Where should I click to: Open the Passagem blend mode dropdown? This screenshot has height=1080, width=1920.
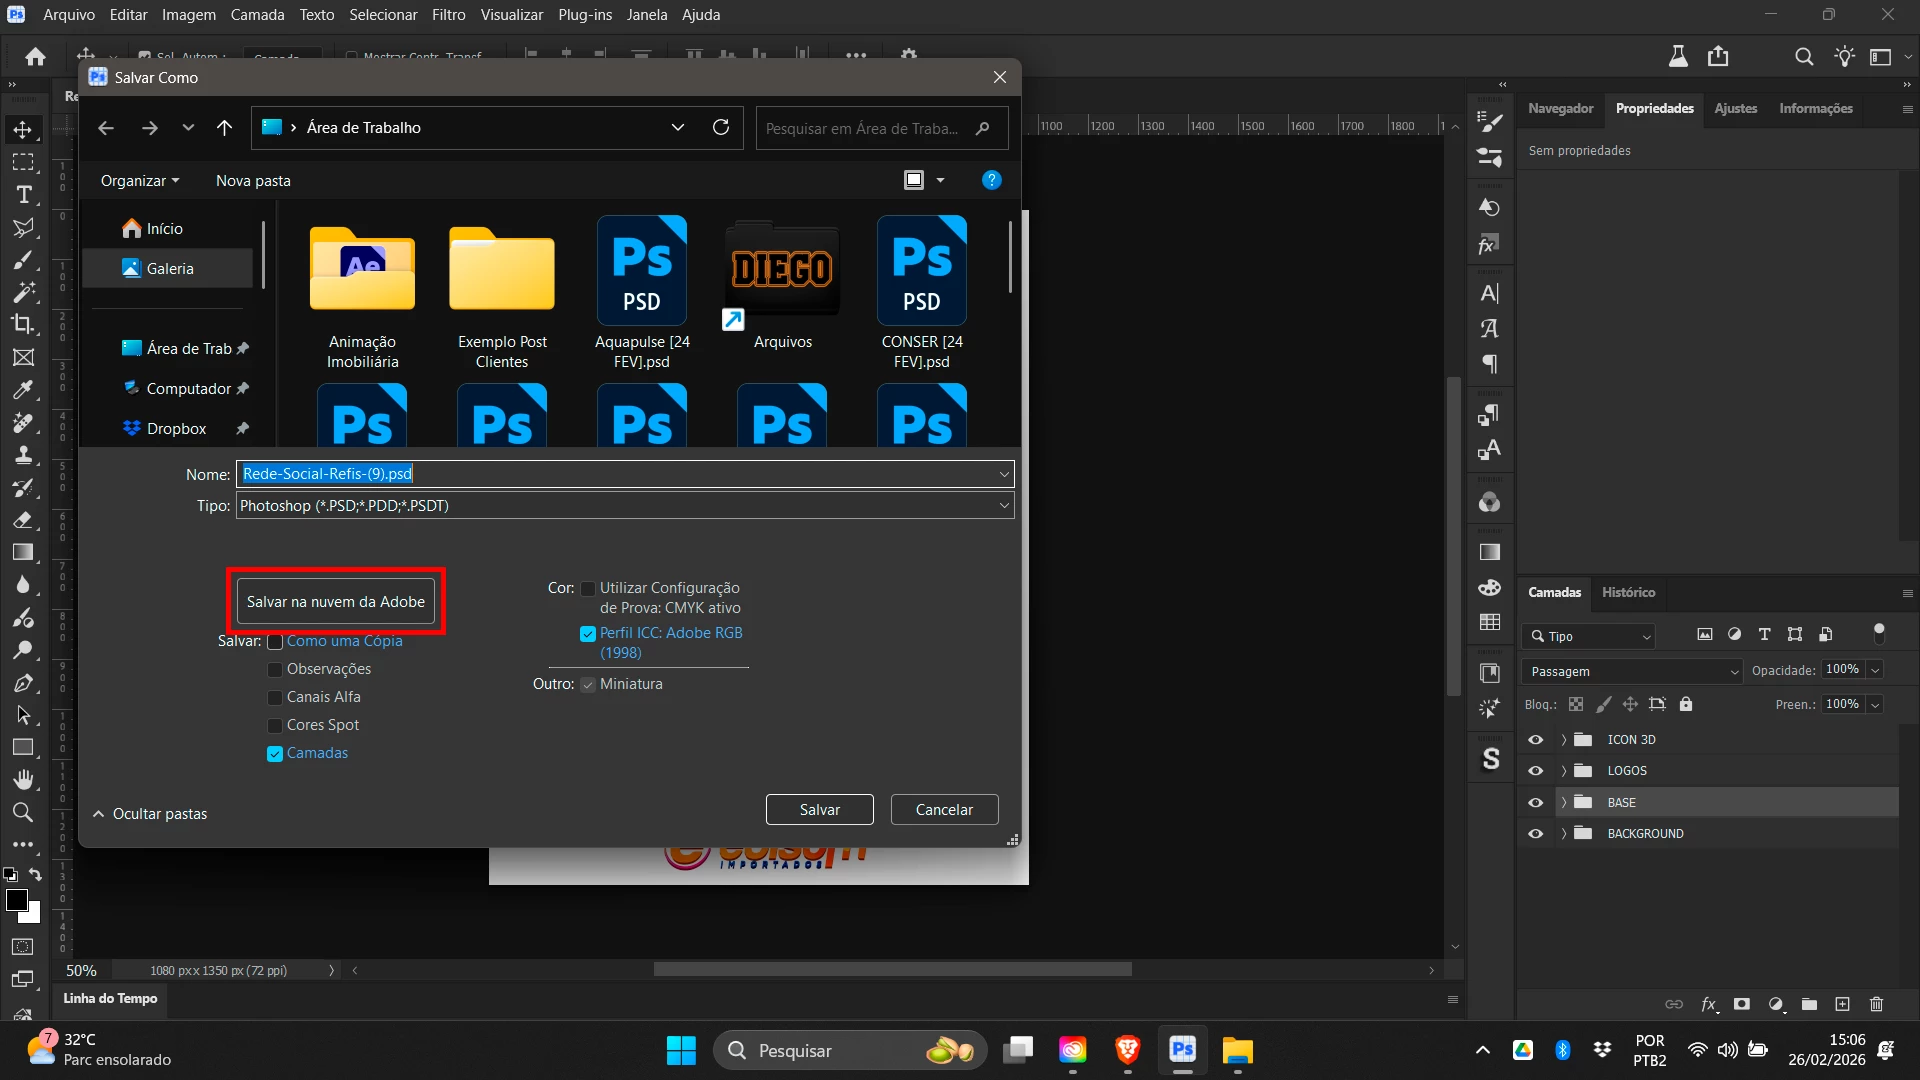(1632, 672)
